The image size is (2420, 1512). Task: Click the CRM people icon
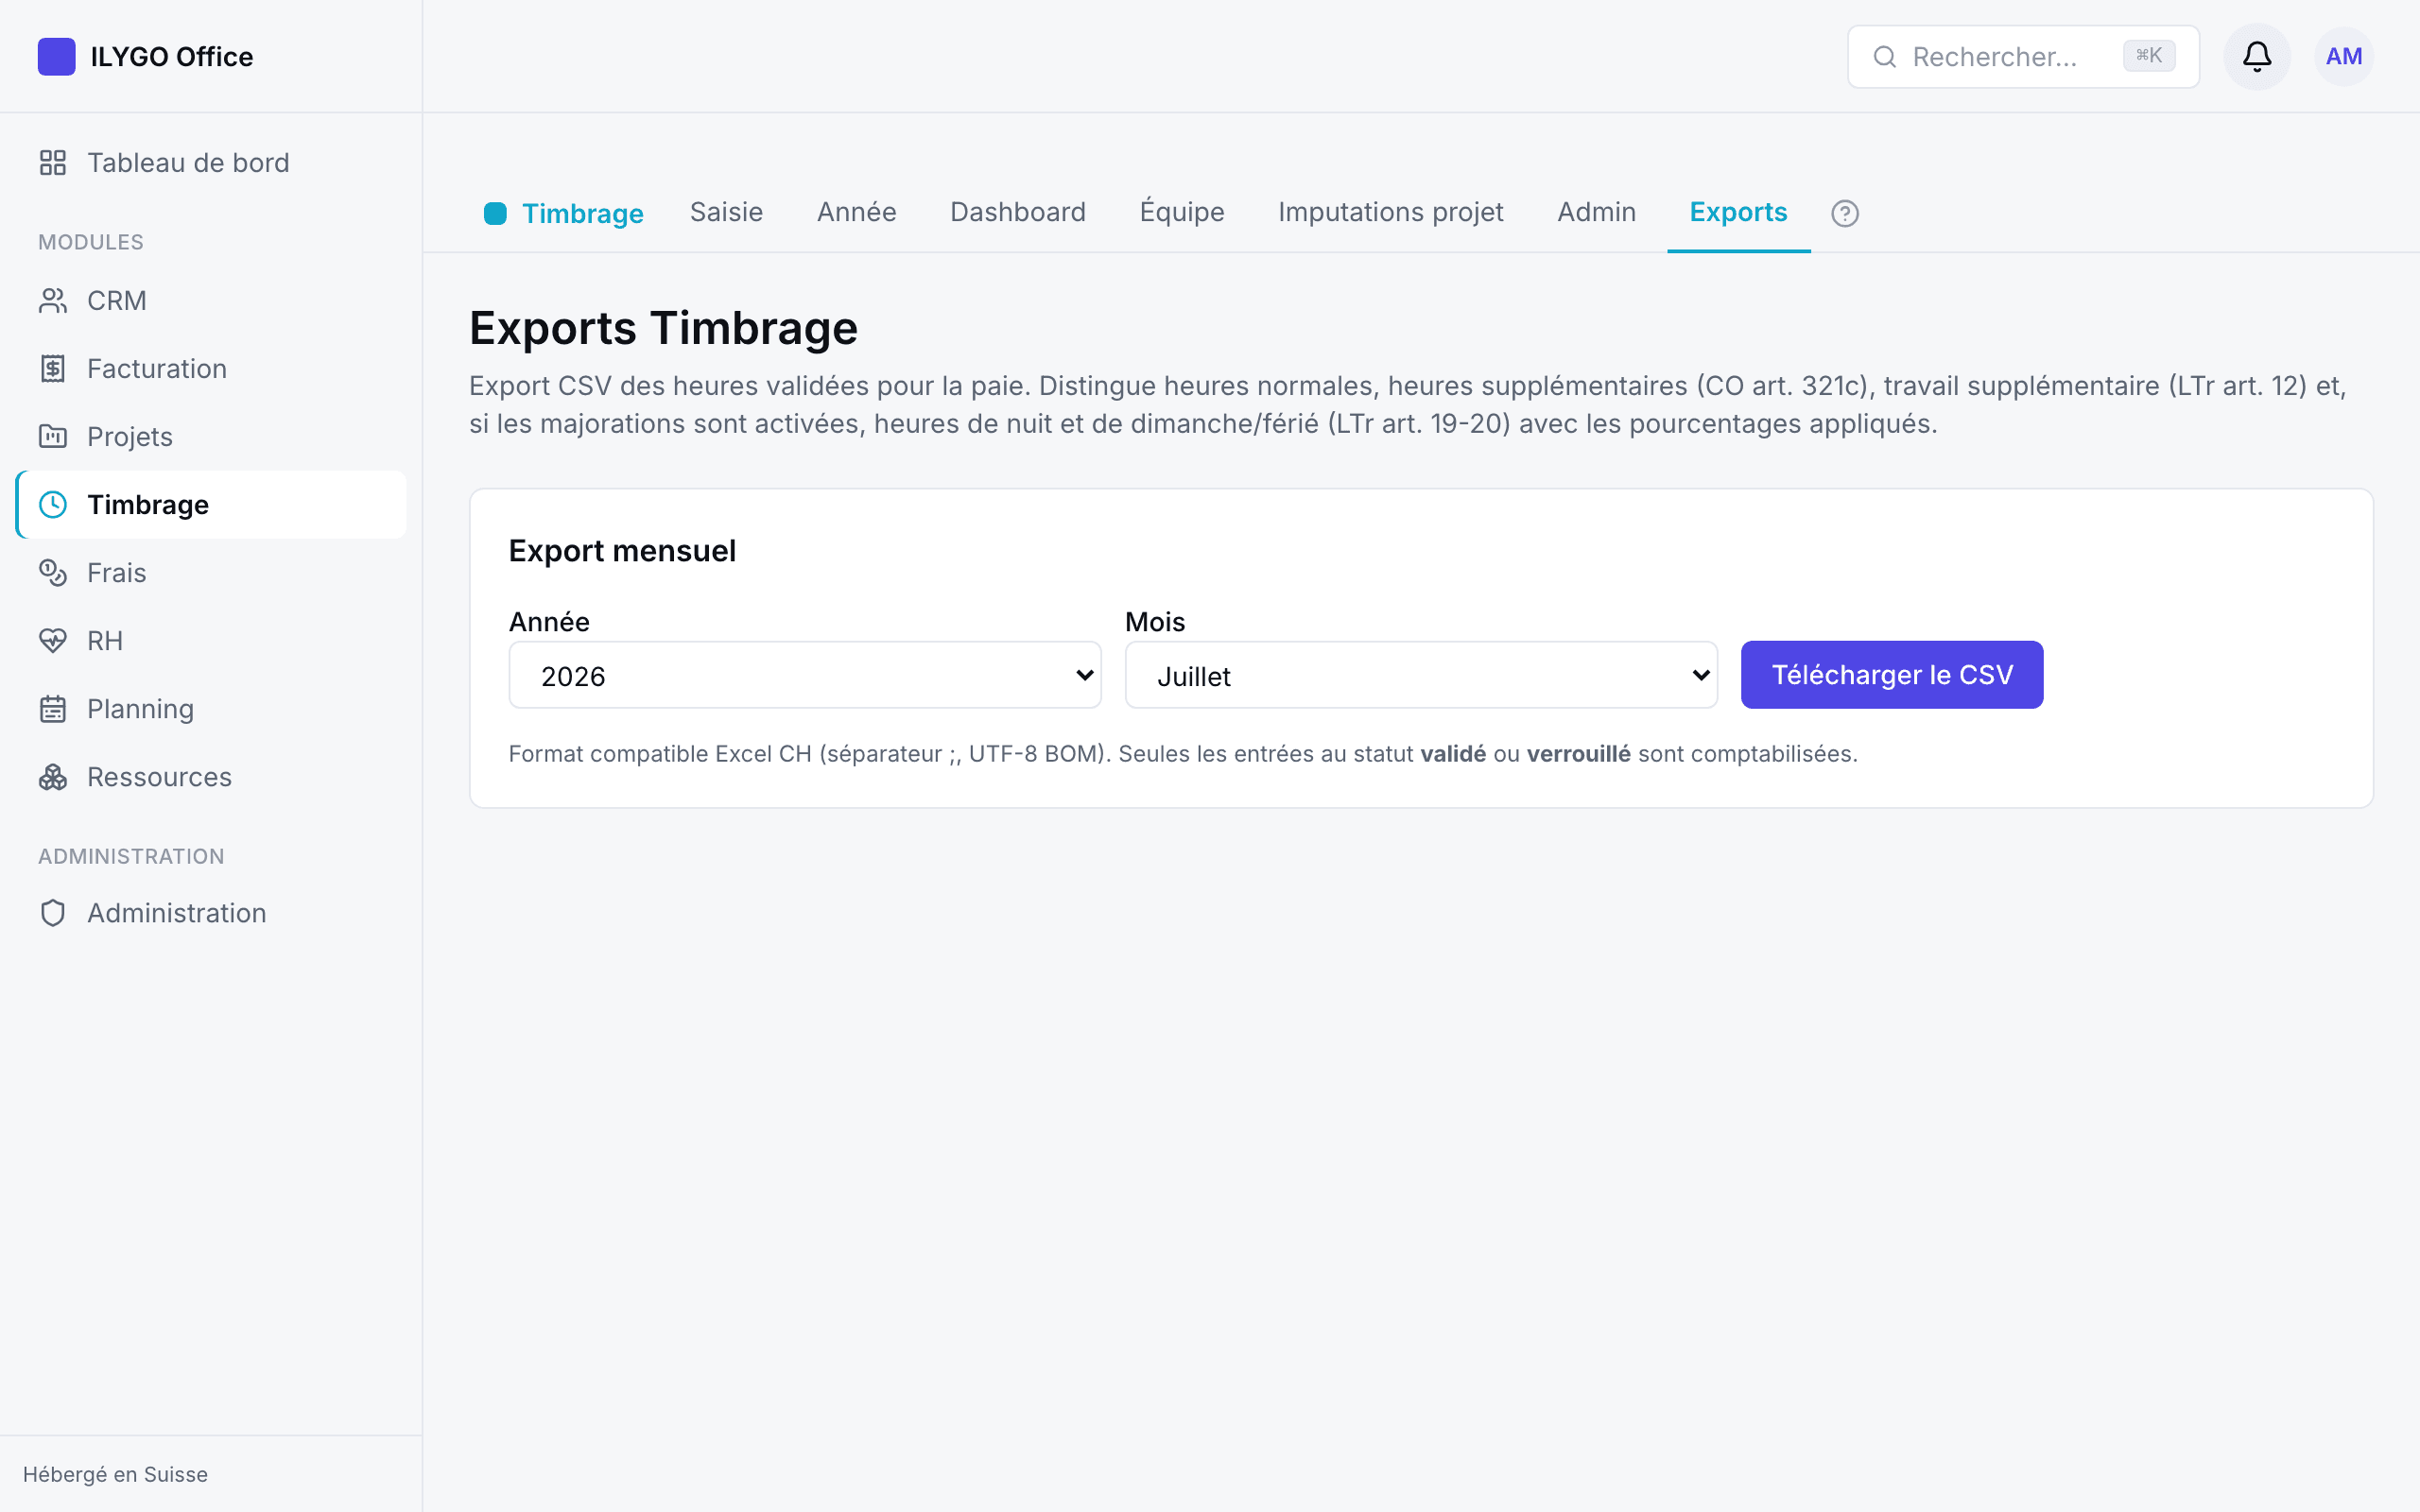tap(53, 300)
